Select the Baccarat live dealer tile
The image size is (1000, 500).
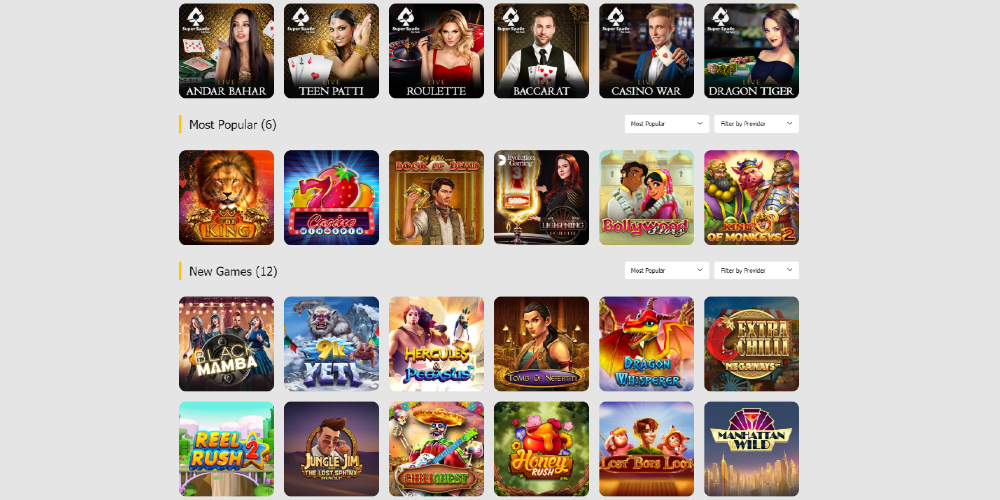(x=541, y=51)
